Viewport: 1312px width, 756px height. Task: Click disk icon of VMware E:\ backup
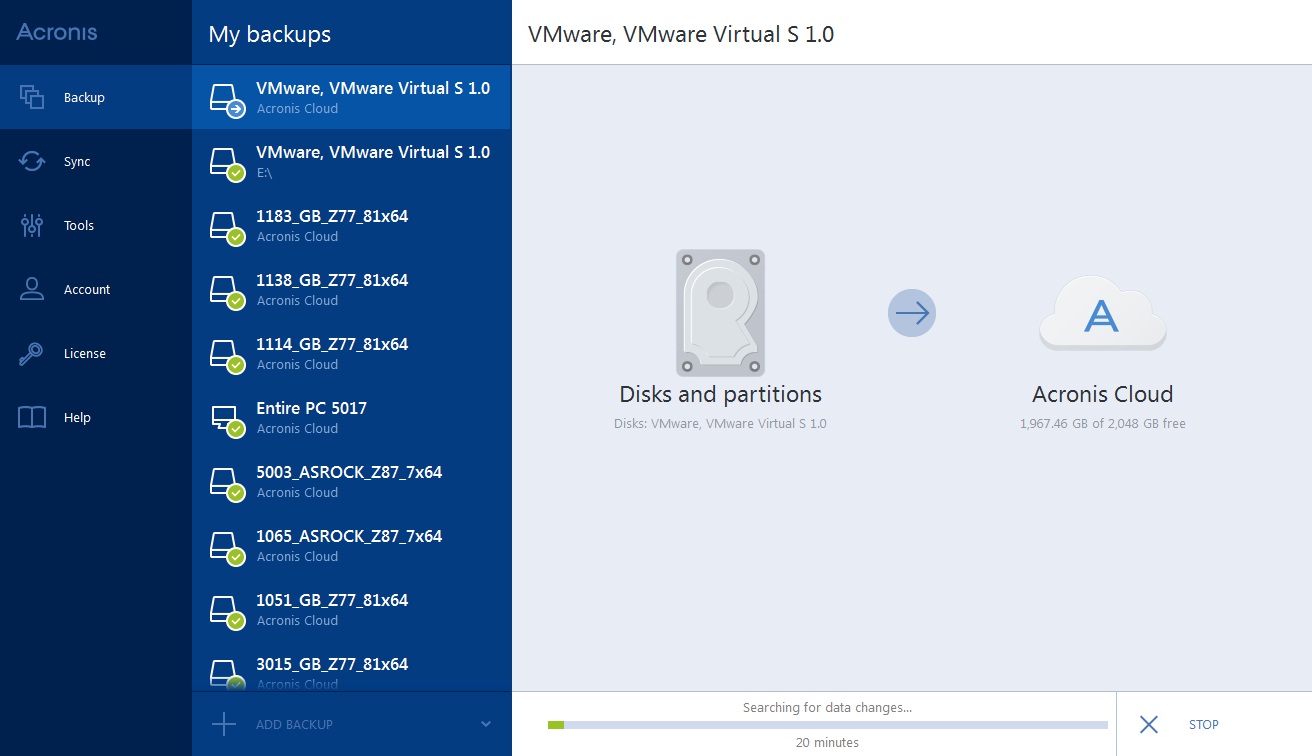[226, 164]
